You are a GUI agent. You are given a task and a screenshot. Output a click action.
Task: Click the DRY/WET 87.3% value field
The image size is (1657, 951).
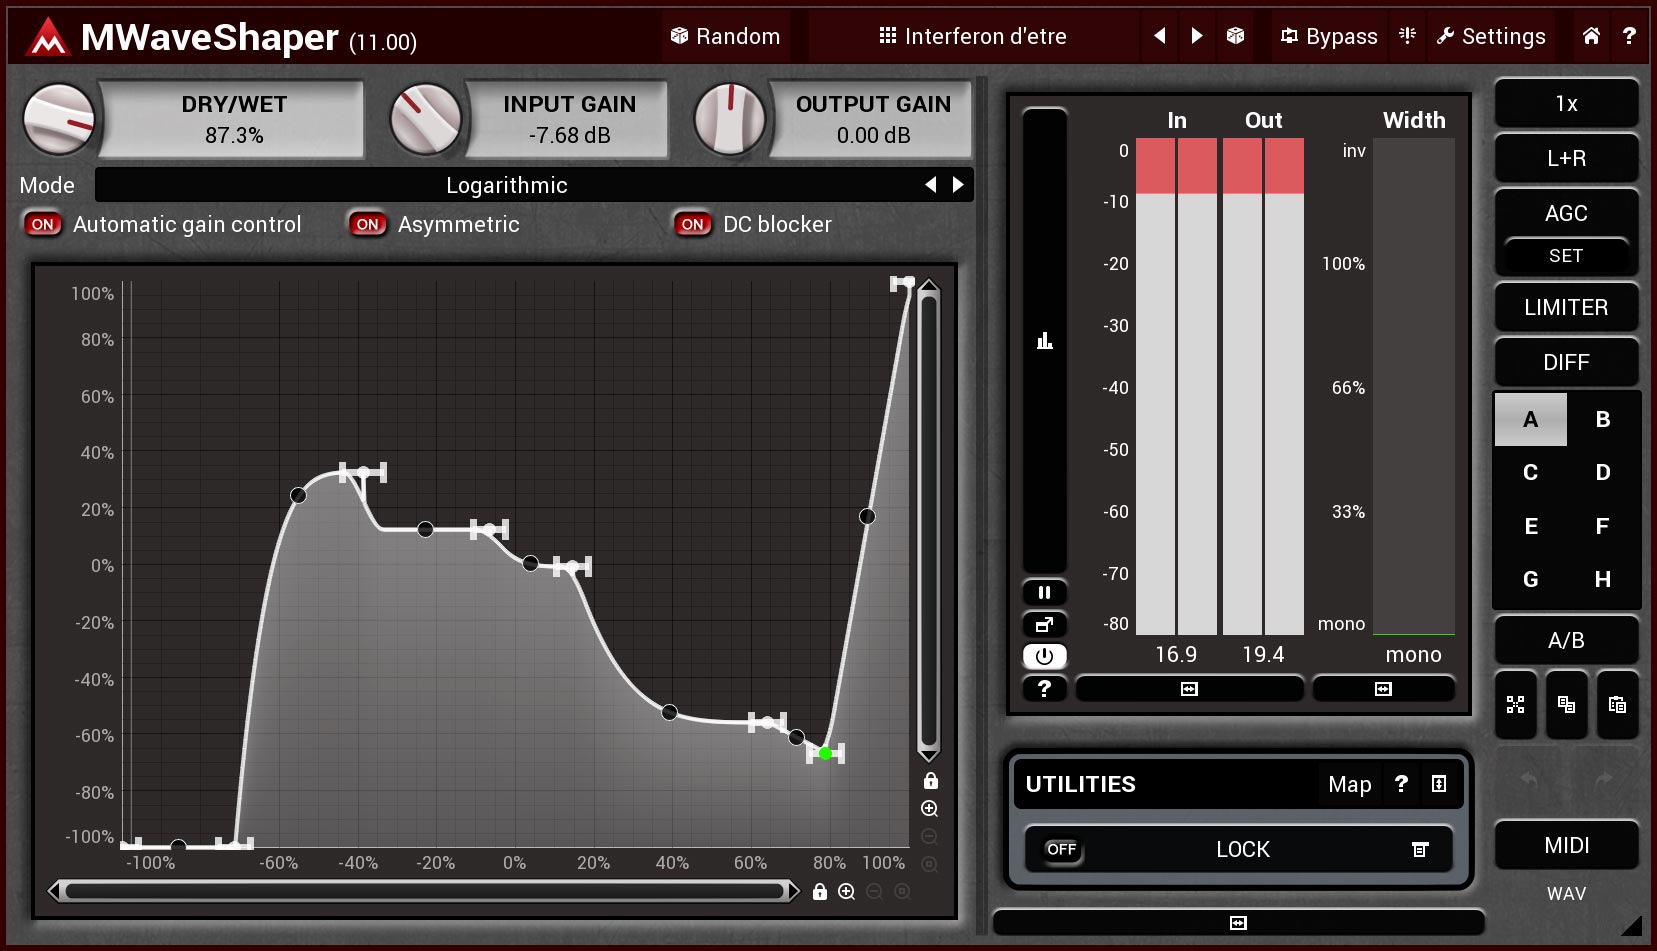[x=234, y=119]
